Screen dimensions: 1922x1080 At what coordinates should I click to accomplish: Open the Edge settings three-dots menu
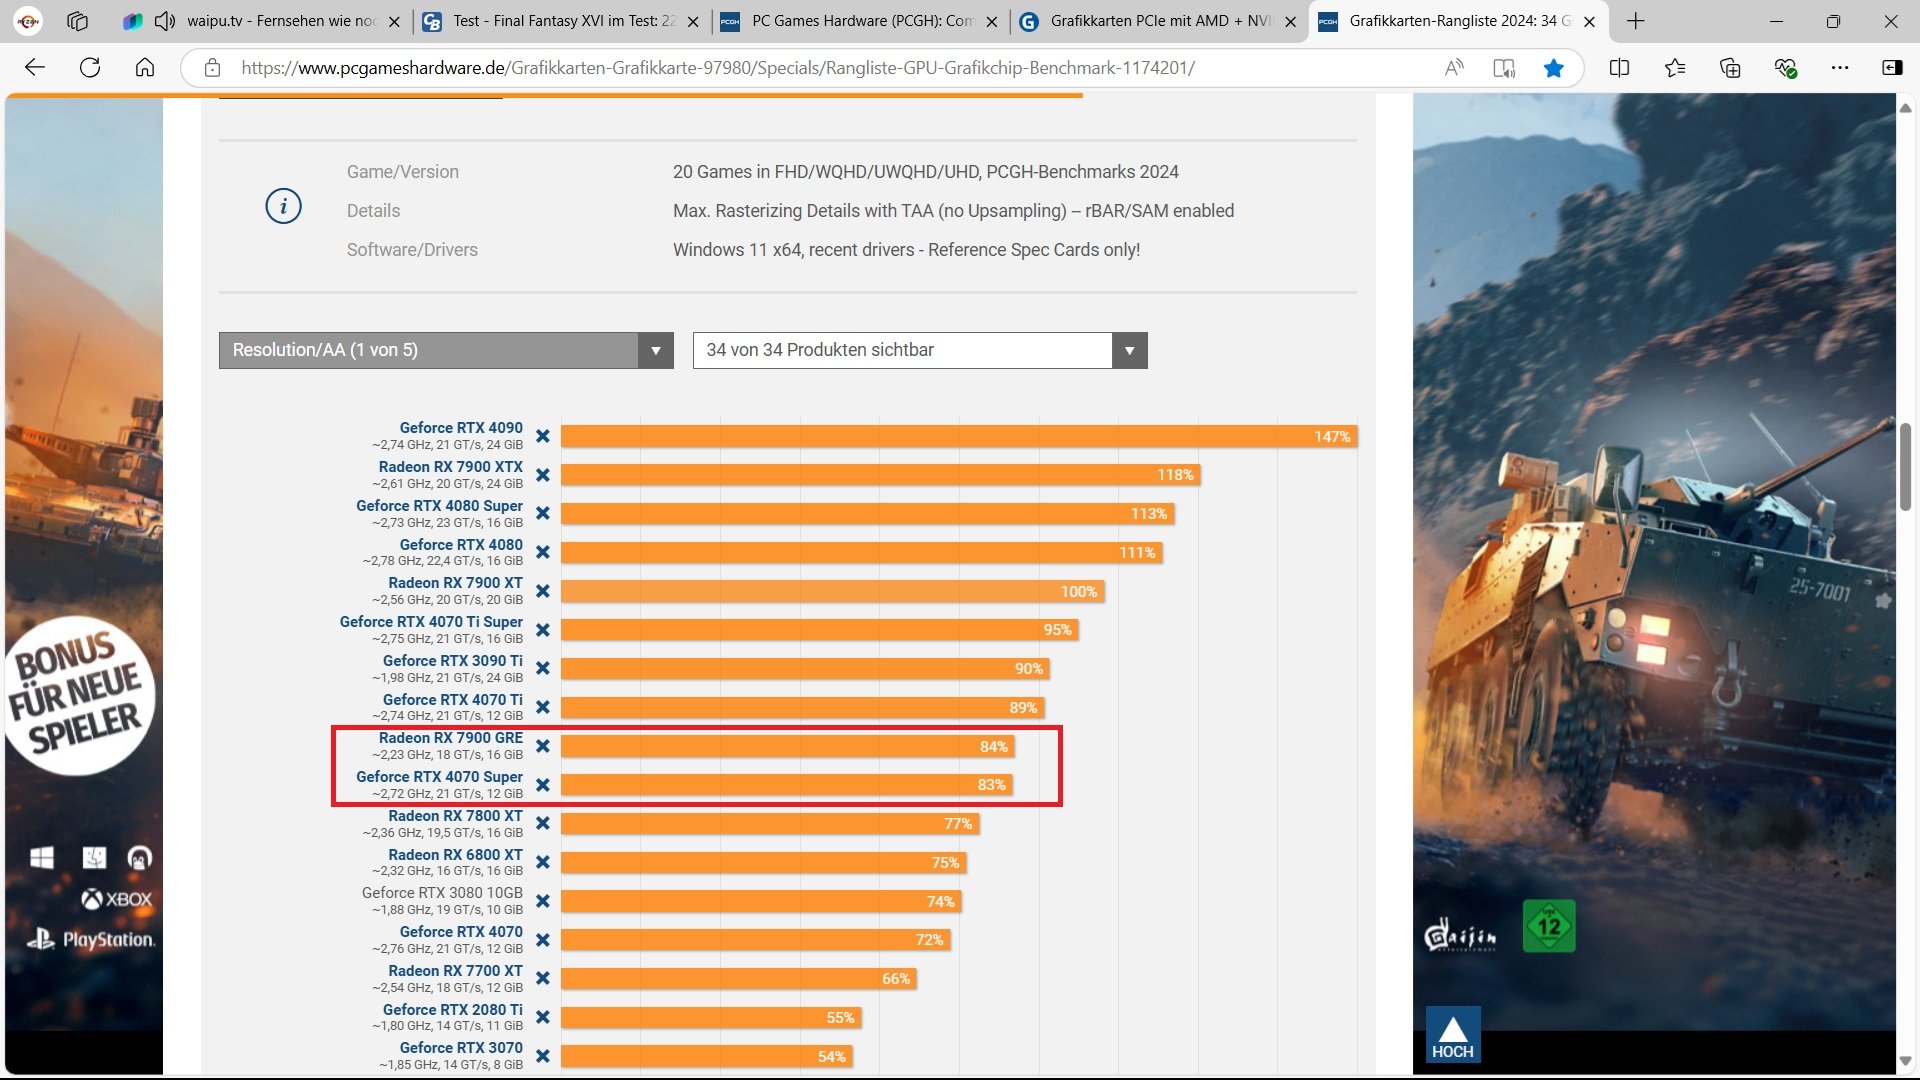coord(1839,68)
